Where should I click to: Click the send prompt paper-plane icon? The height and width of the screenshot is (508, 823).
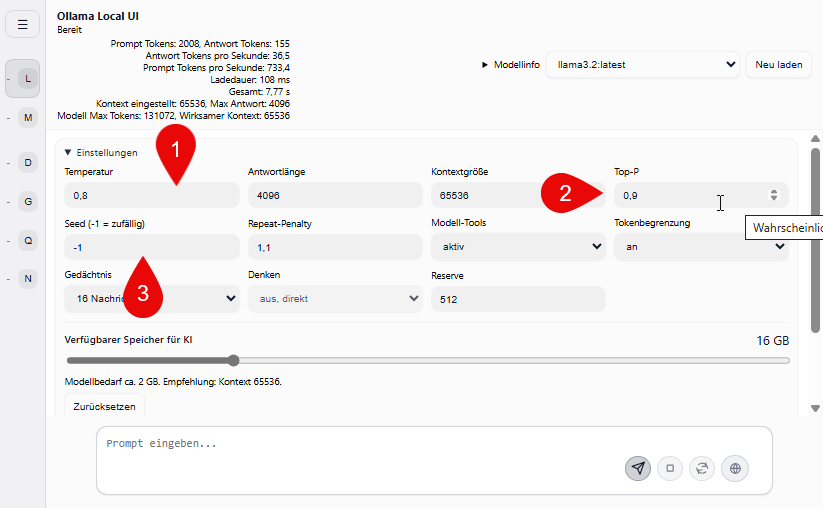(637, 468)
